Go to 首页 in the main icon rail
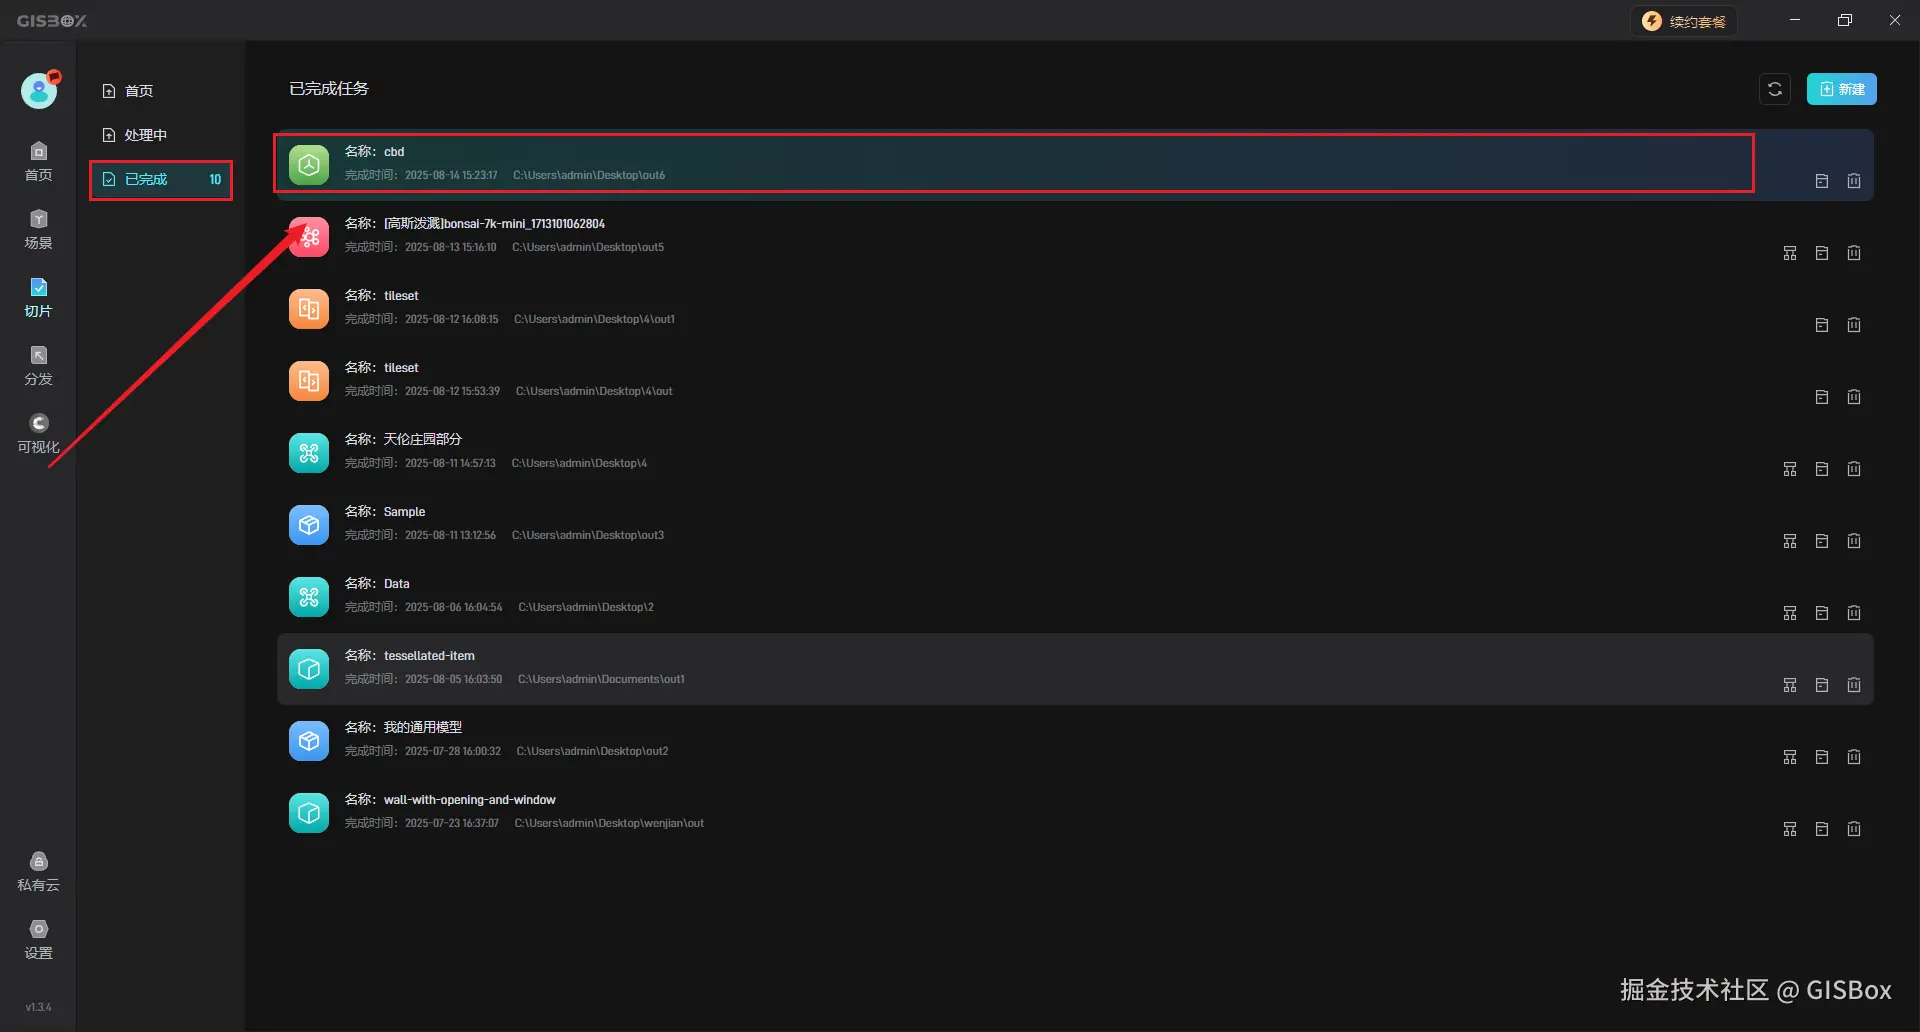 click(x=39, y=162)
